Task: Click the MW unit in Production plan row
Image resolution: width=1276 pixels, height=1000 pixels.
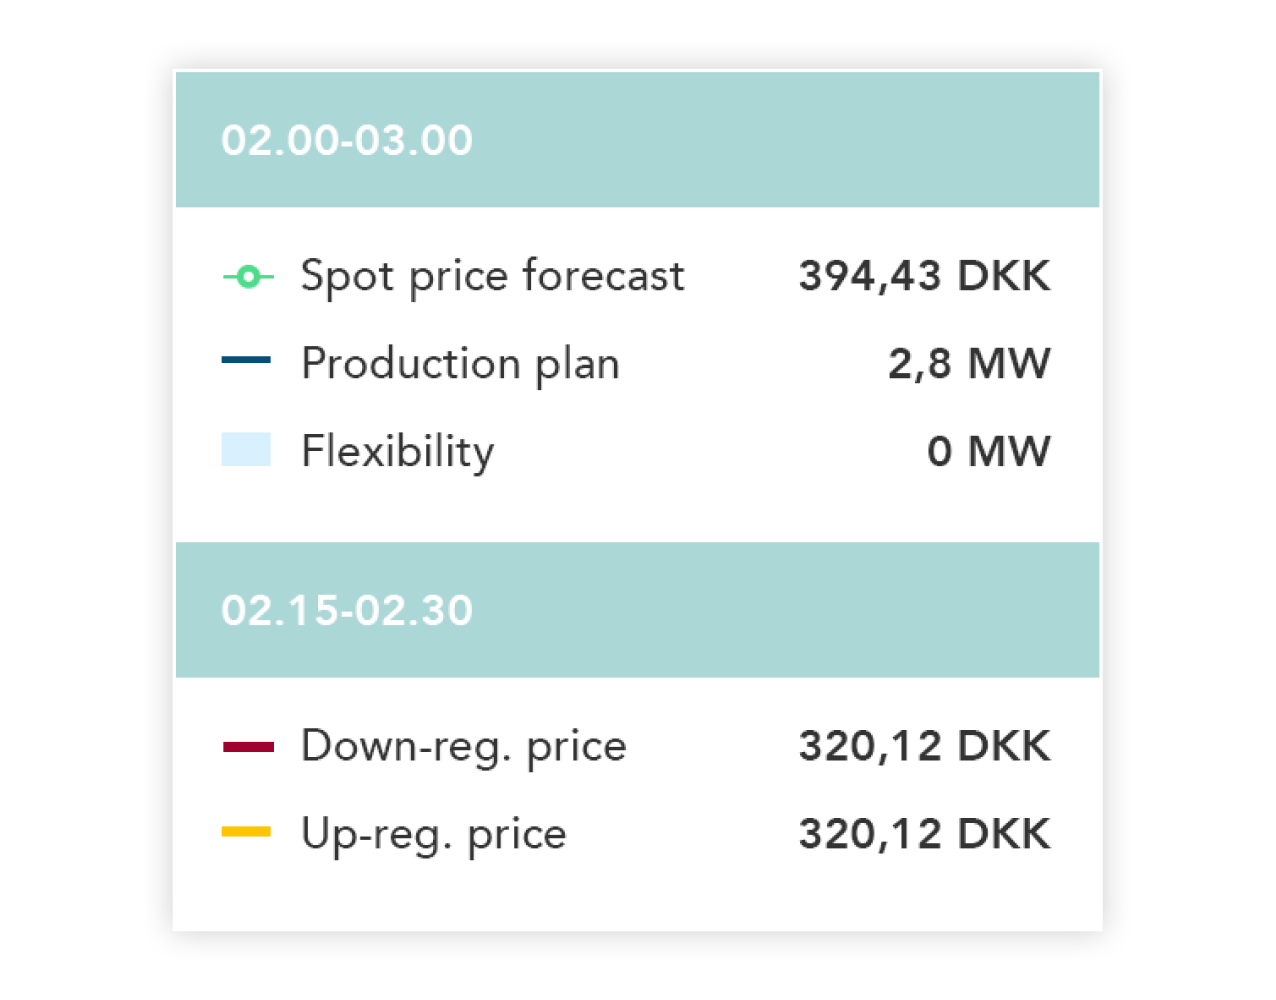Action: [1009, 363]
